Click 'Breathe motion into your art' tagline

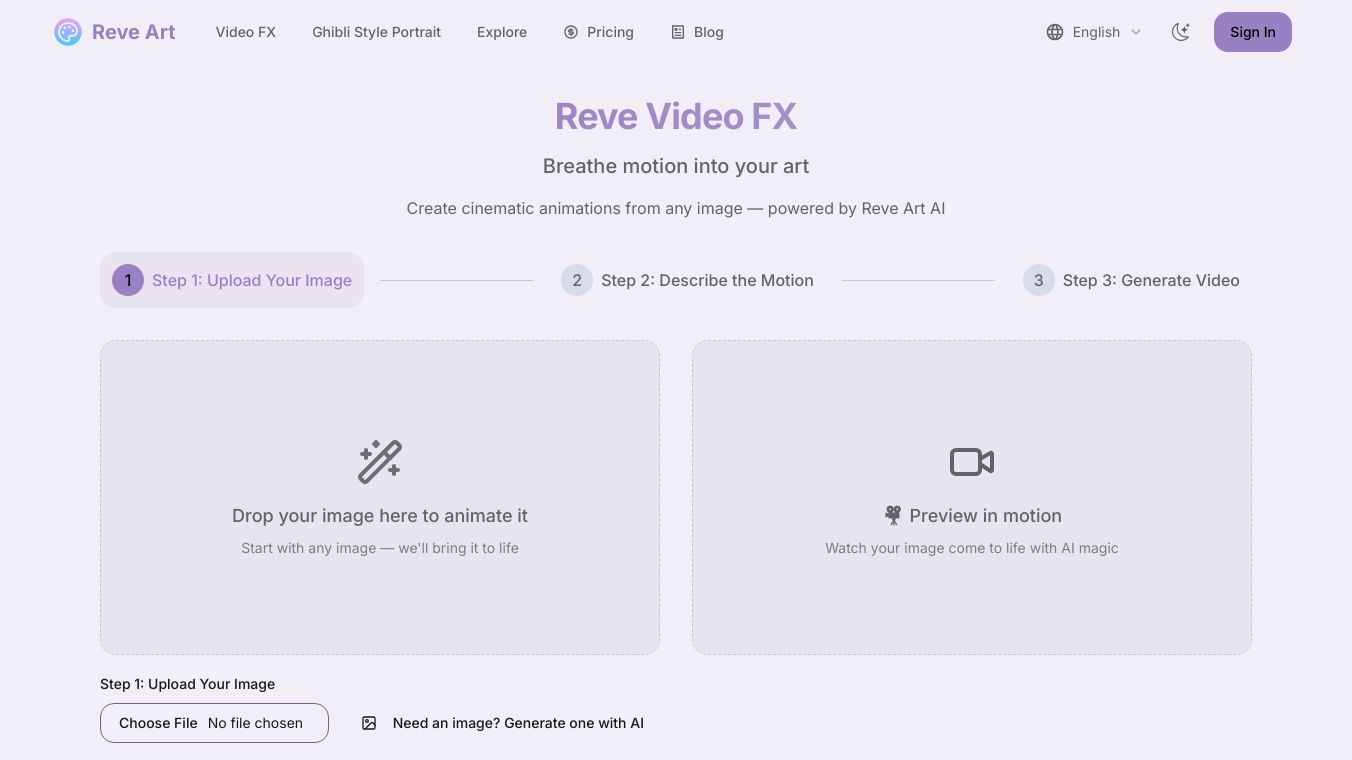tap(676, 166)
